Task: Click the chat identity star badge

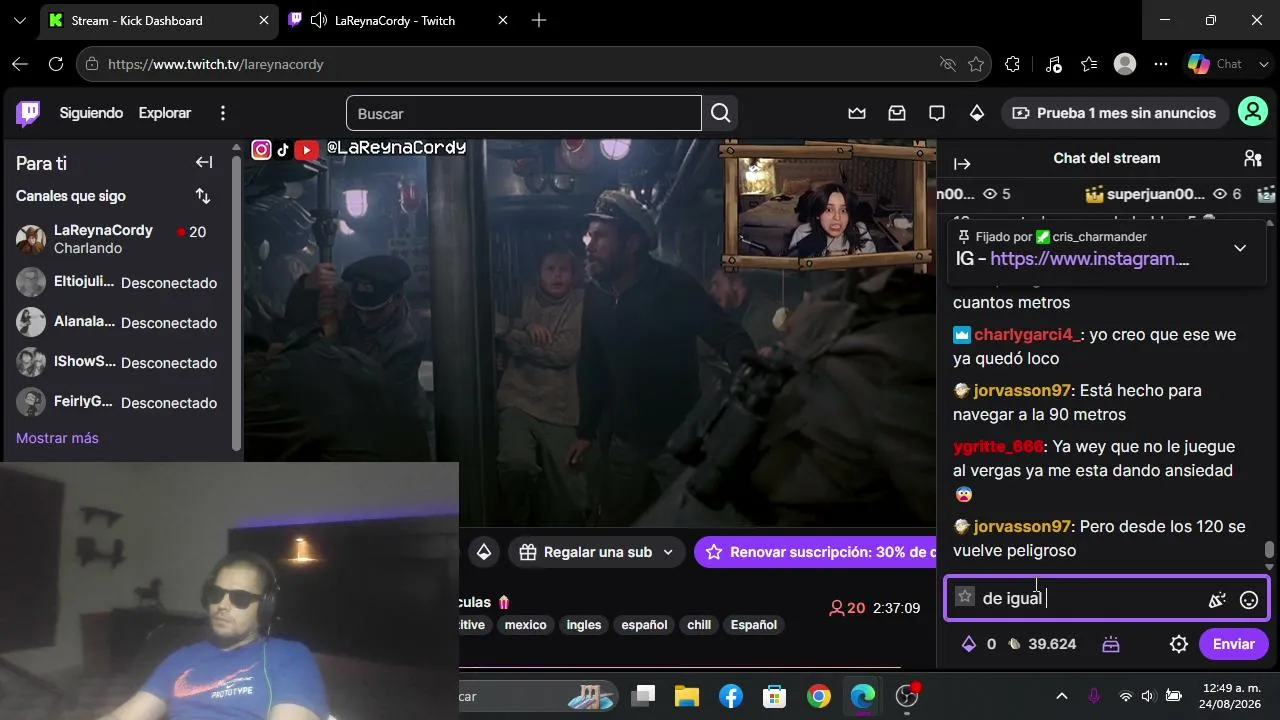Action: 965,596
